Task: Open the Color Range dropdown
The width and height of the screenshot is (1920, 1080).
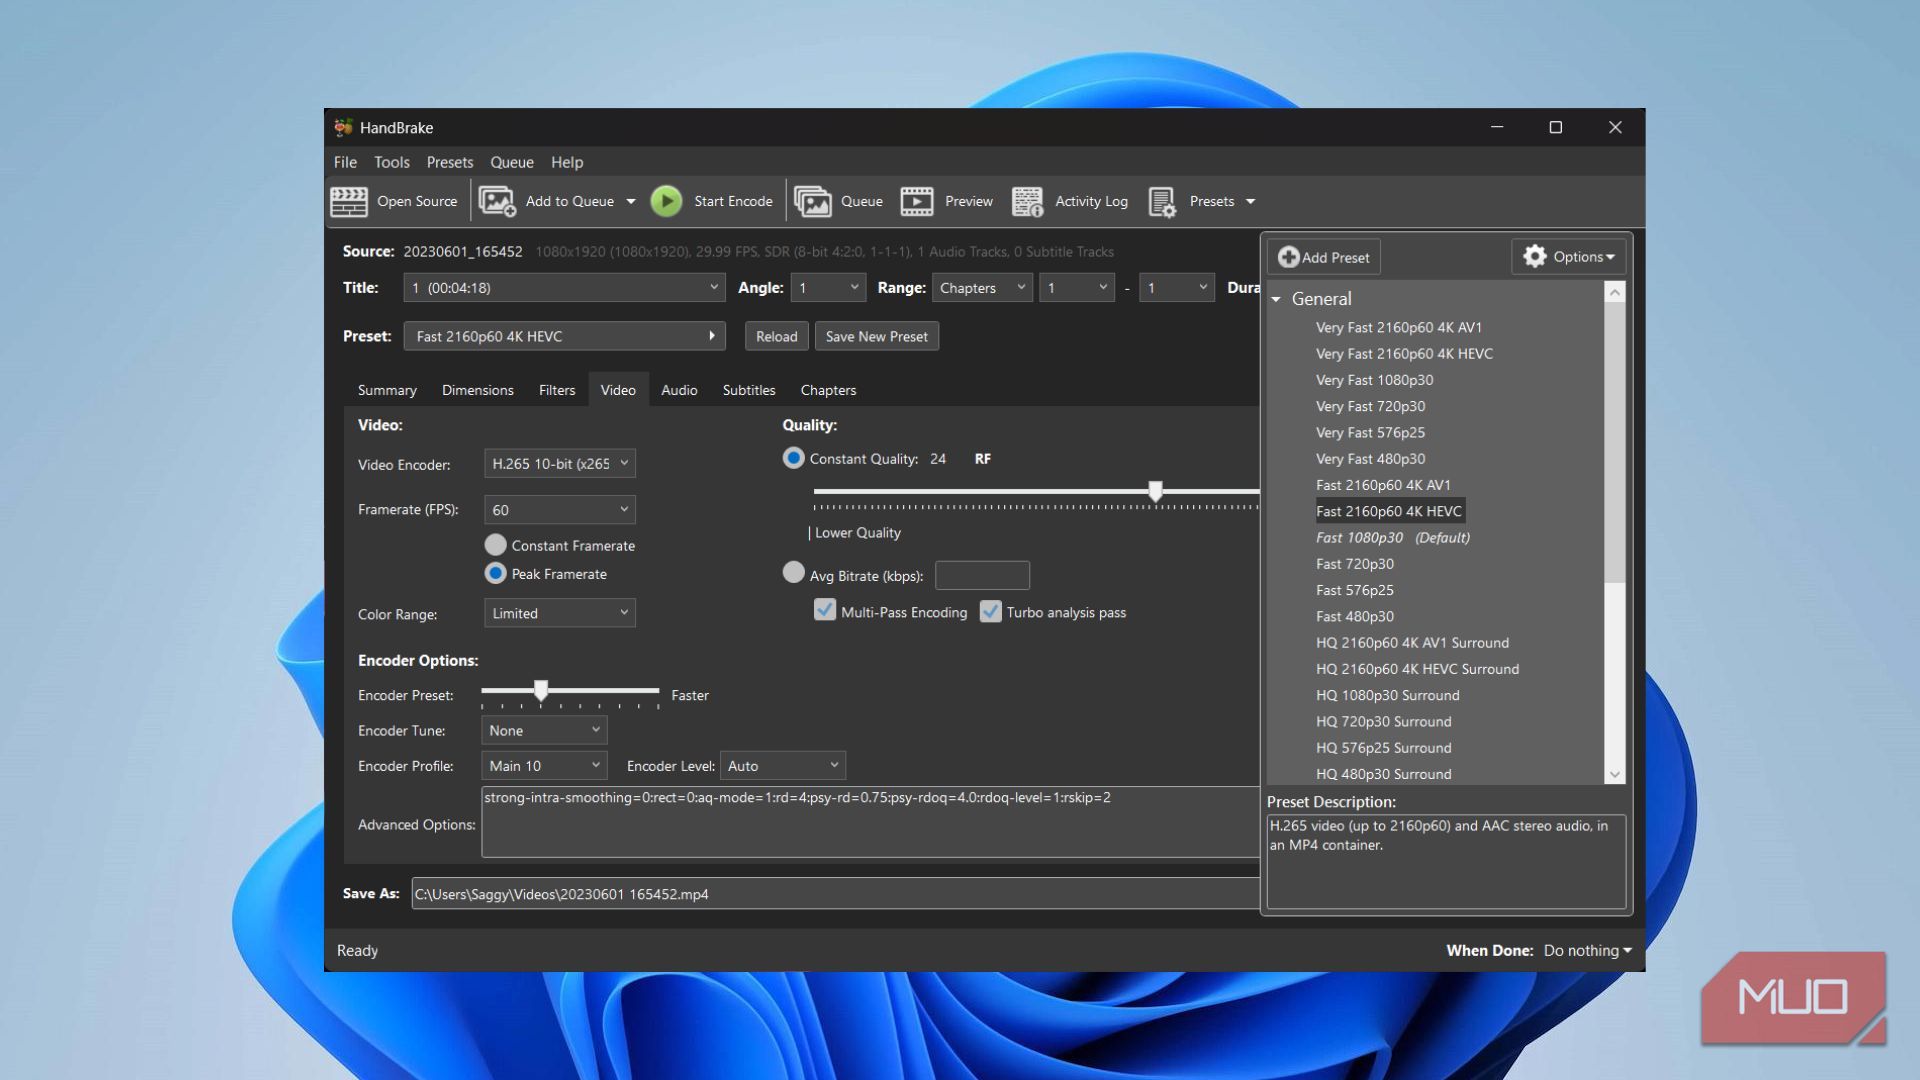Action: (x=560, y=613)
